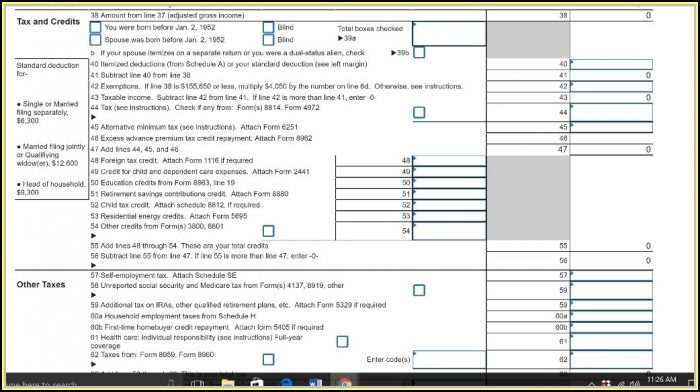
Task: Check 'You were born before Jan. 2, 1952'
Action: tap(96, 27)
